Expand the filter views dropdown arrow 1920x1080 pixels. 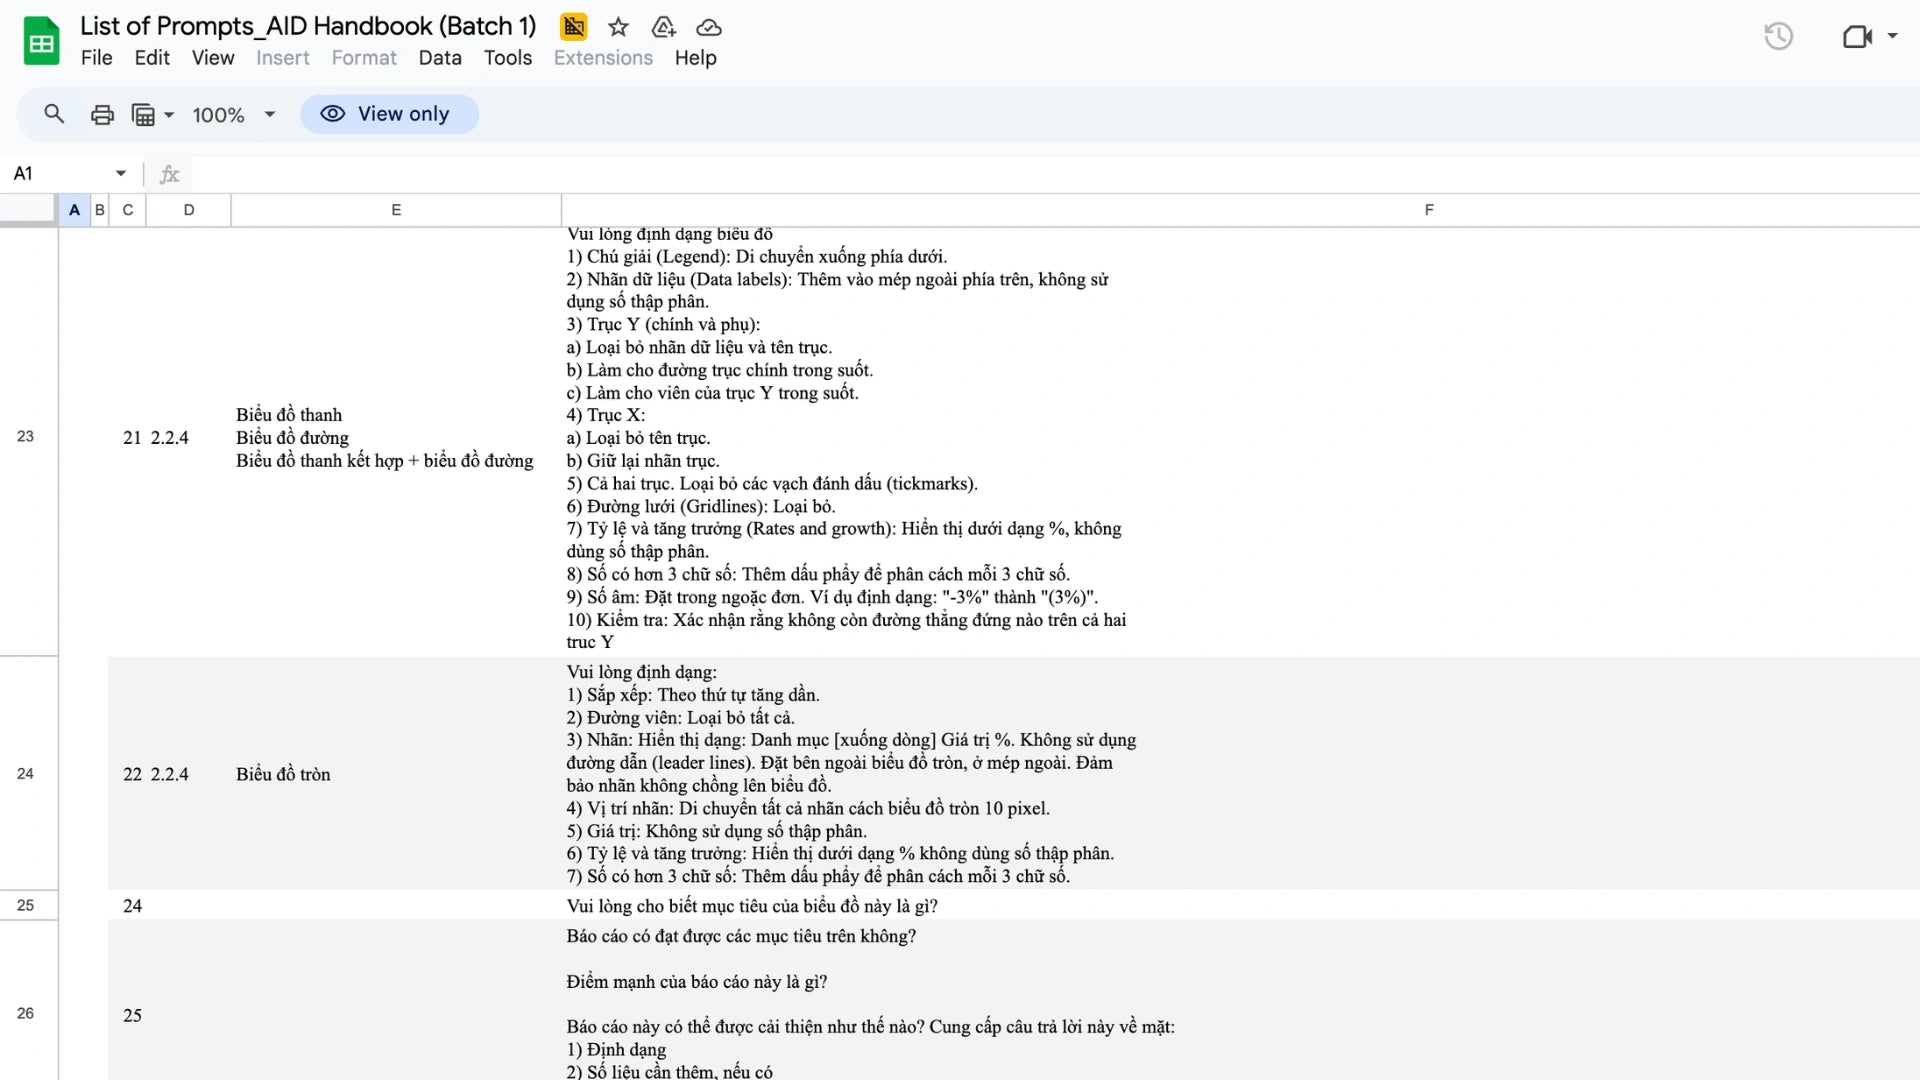(x=169, y=115)
